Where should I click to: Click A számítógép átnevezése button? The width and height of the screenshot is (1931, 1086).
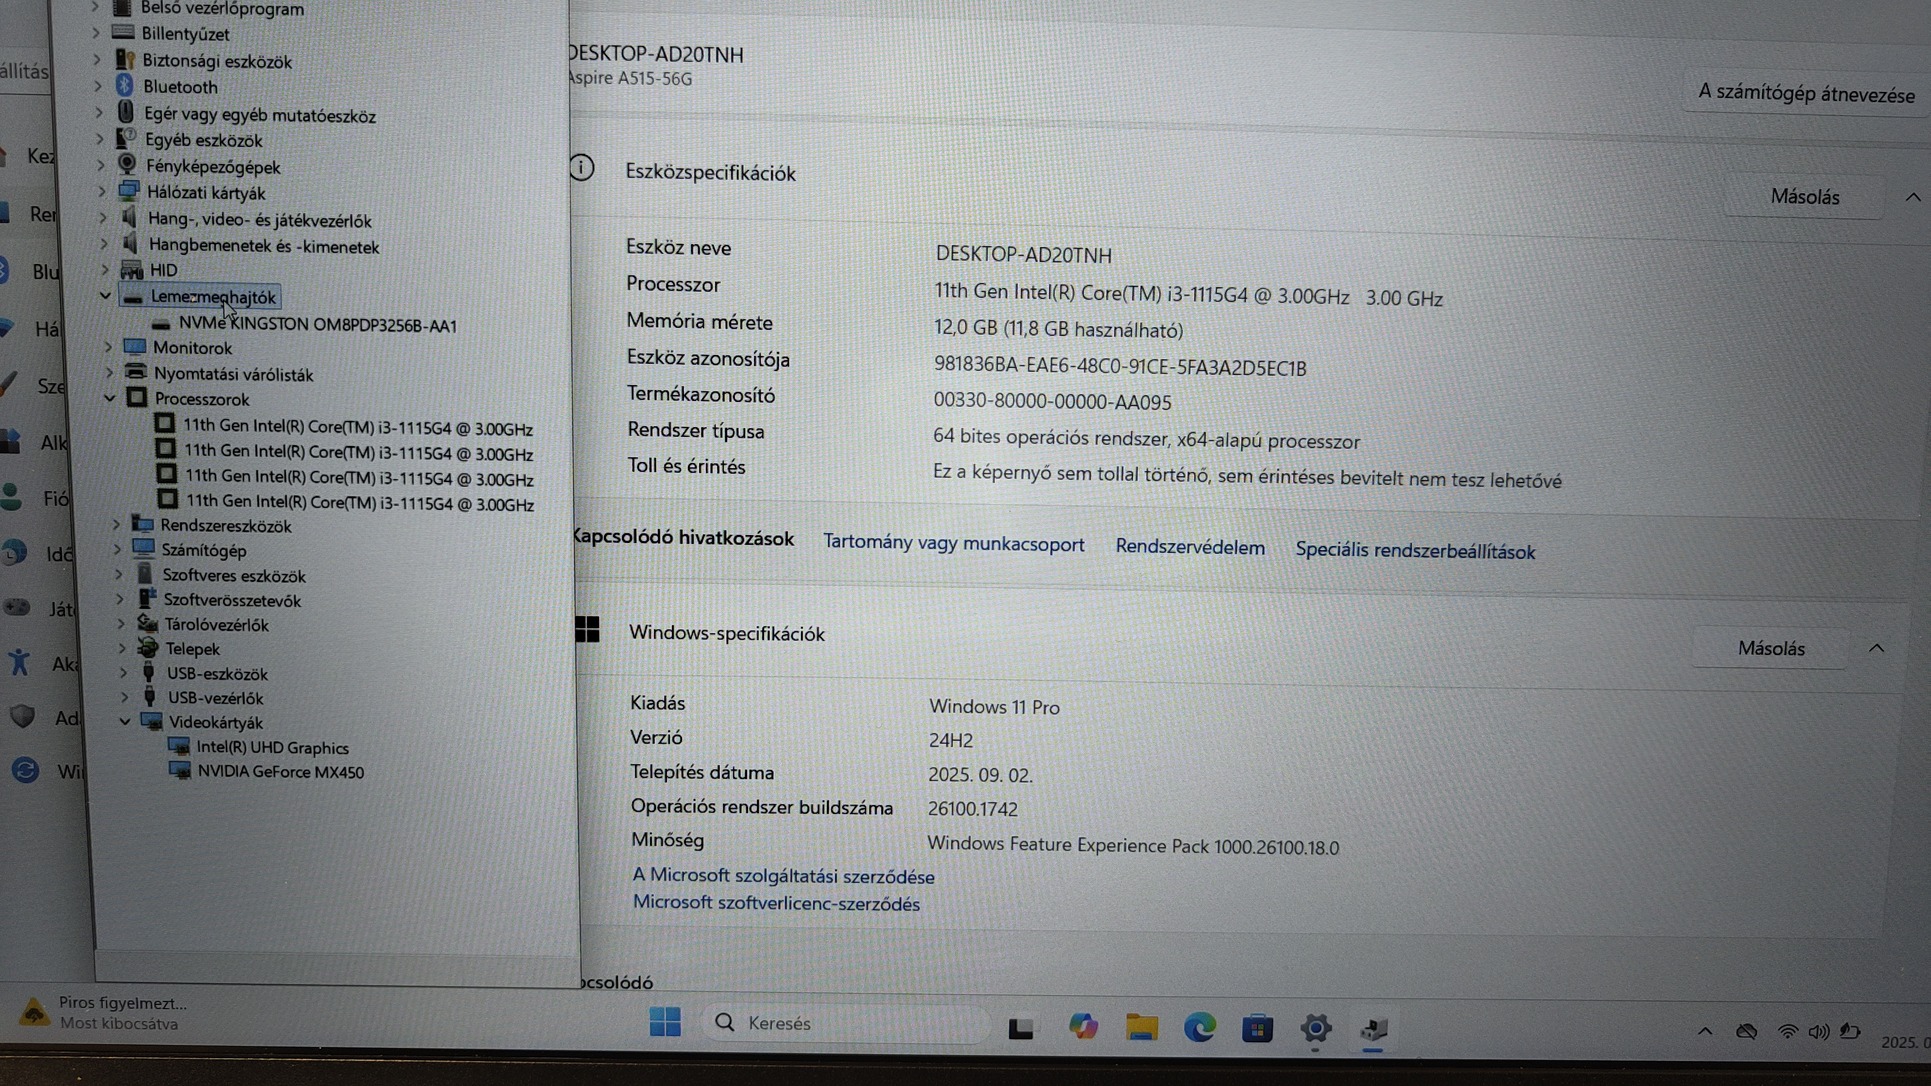click(1805, 95)
